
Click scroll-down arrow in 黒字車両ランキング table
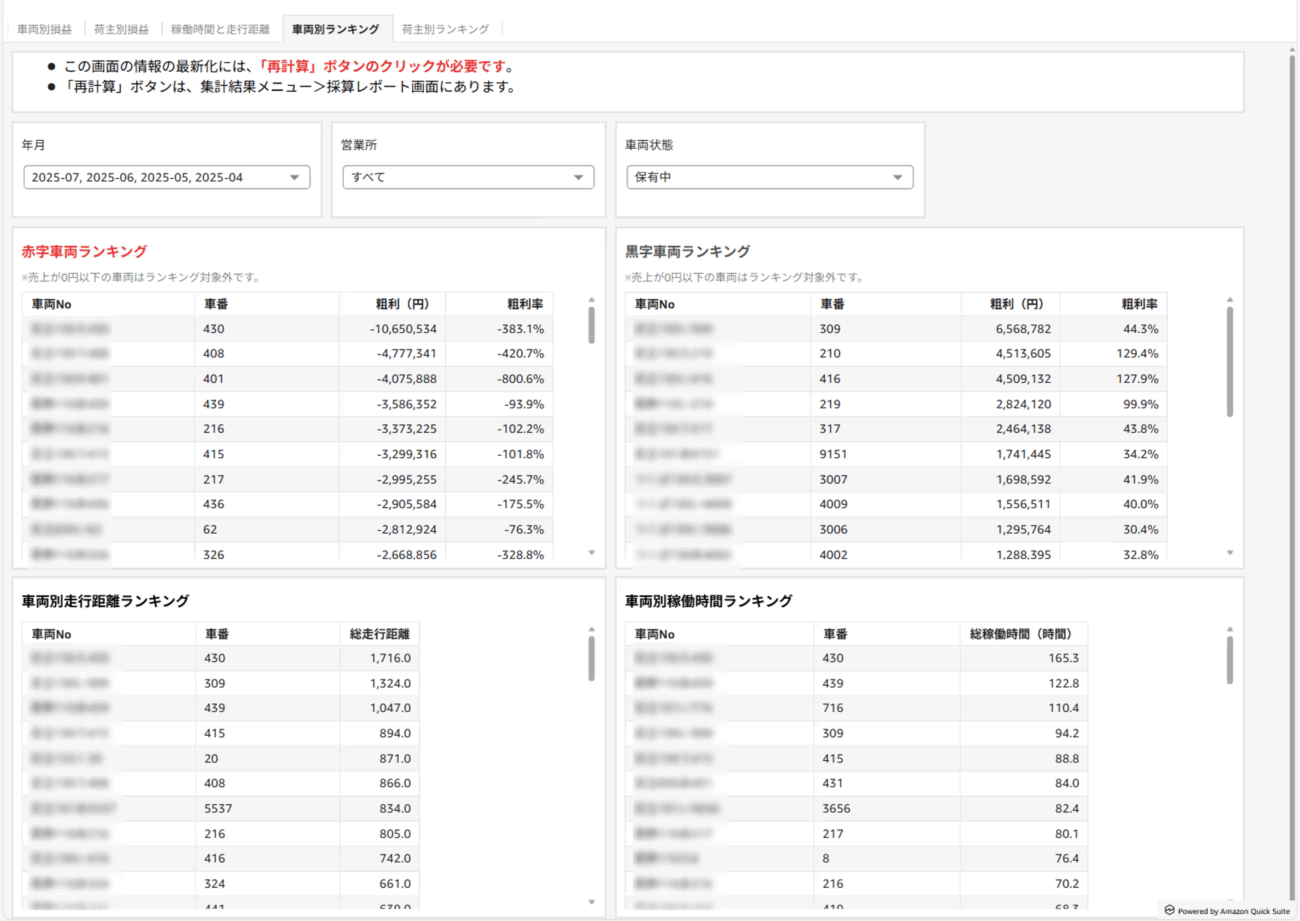click(1230, 552)
